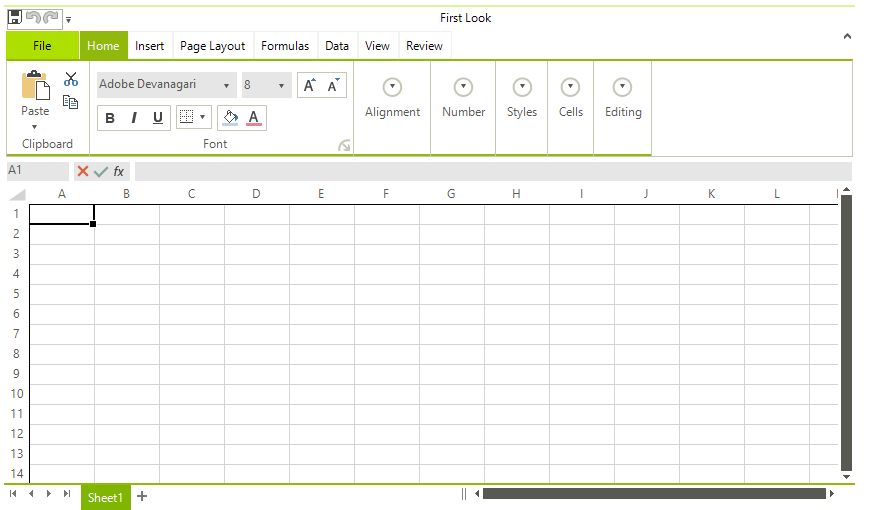Screen dimensions: 872x510
Task: Jump to the first sheet tab
Action: click(13, 494)
